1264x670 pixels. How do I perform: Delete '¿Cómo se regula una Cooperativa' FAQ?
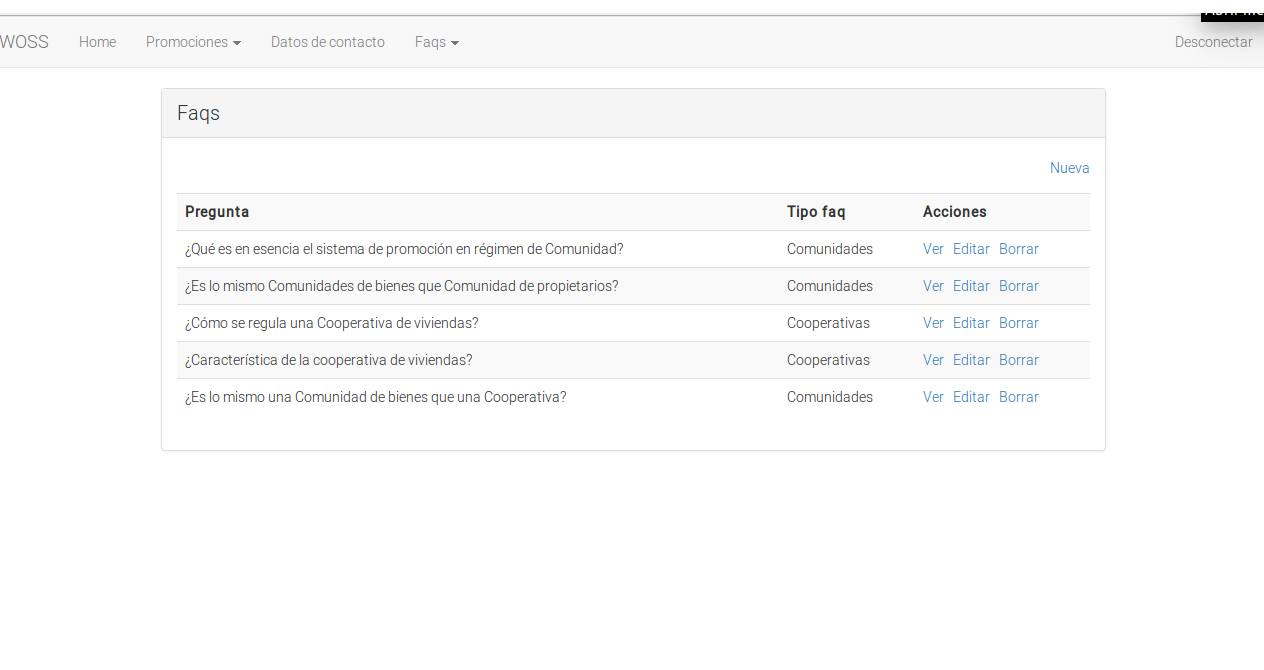1018,323
